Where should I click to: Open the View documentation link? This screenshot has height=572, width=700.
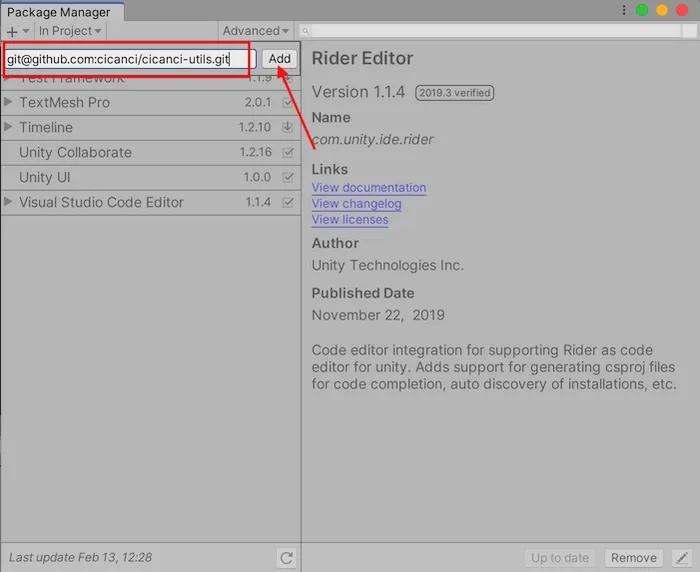(x=369, y=188)
